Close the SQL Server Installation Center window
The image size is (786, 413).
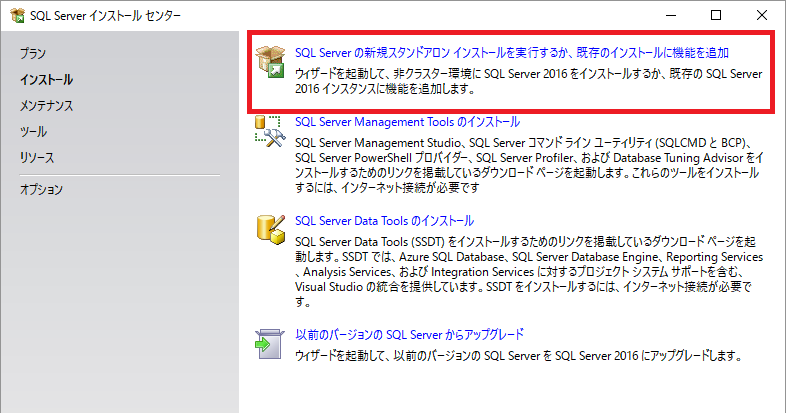[761, 16]
